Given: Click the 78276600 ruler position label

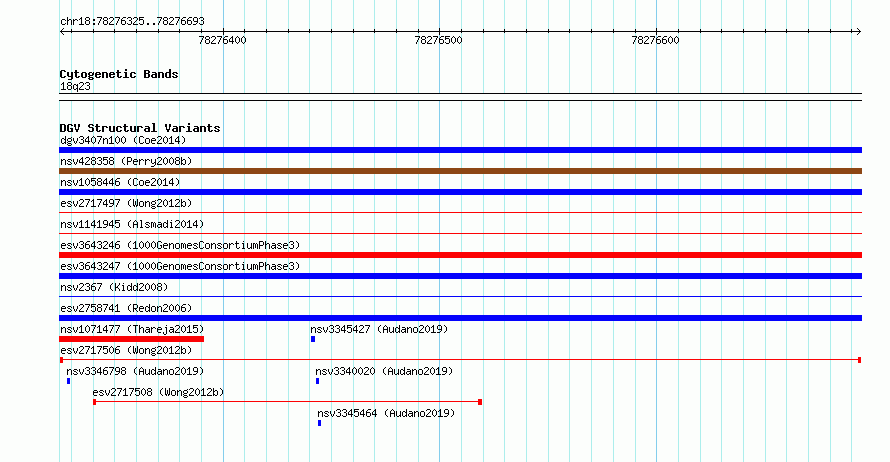Looking at the screenshot, I should point(656,40).
